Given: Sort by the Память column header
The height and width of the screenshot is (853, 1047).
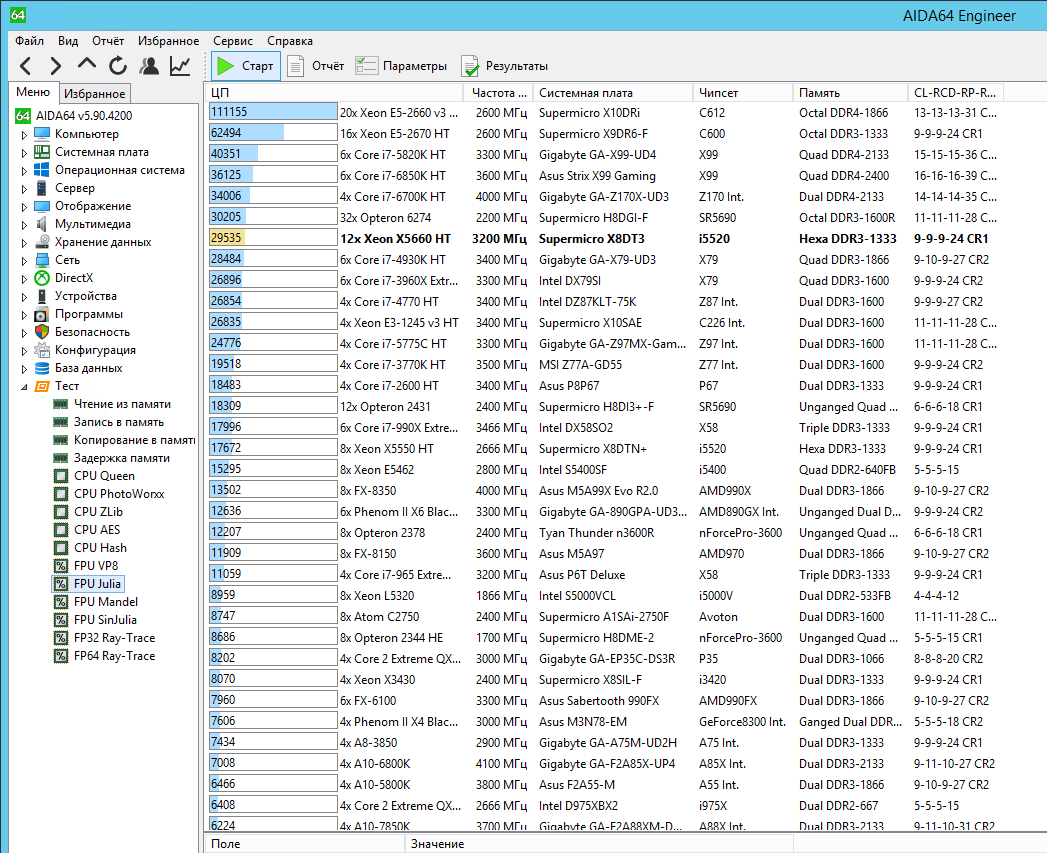Looking at the screenshot, I should pos(850,93).
